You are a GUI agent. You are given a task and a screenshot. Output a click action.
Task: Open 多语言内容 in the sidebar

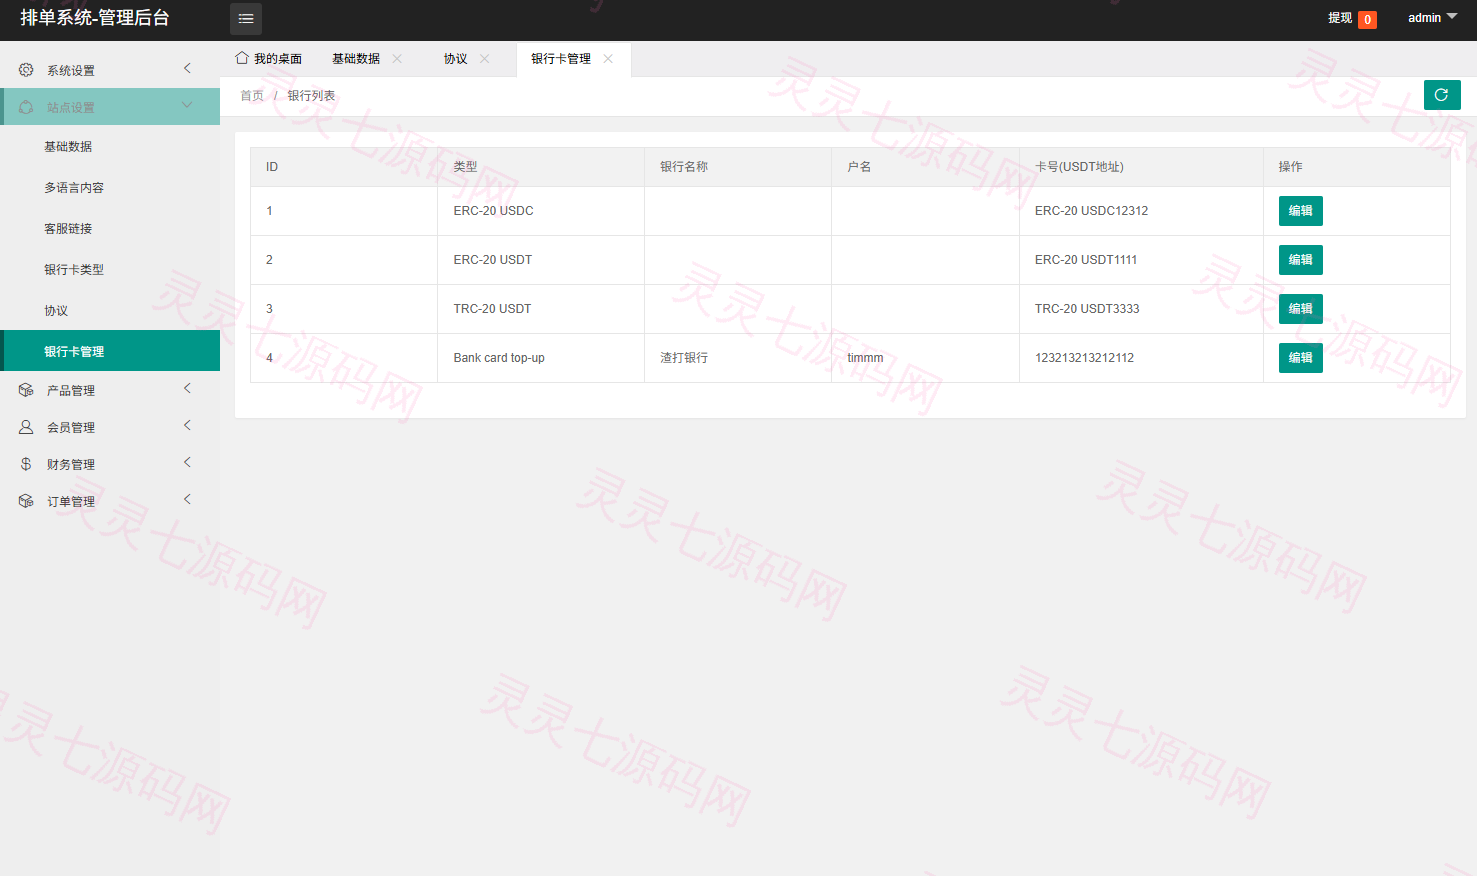click(x=110, y=187)
